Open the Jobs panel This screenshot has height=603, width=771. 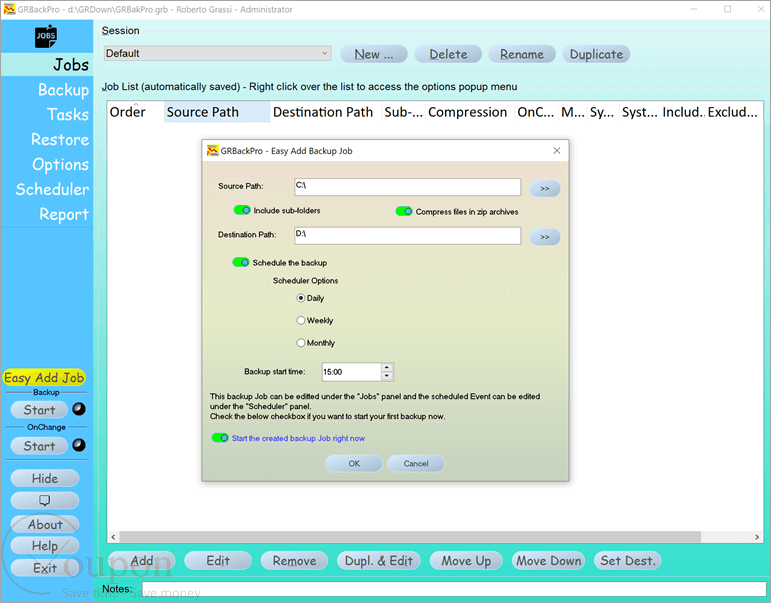(x=71, y=64)
